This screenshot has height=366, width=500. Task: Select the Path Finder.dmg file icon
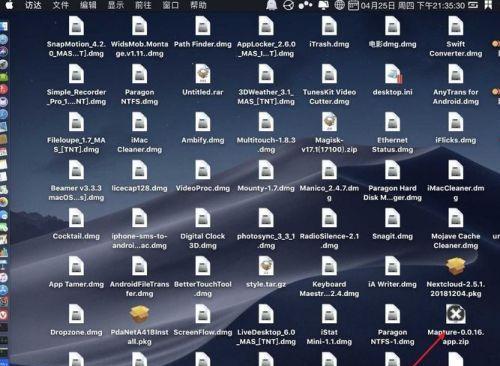(x=203, y=26)
